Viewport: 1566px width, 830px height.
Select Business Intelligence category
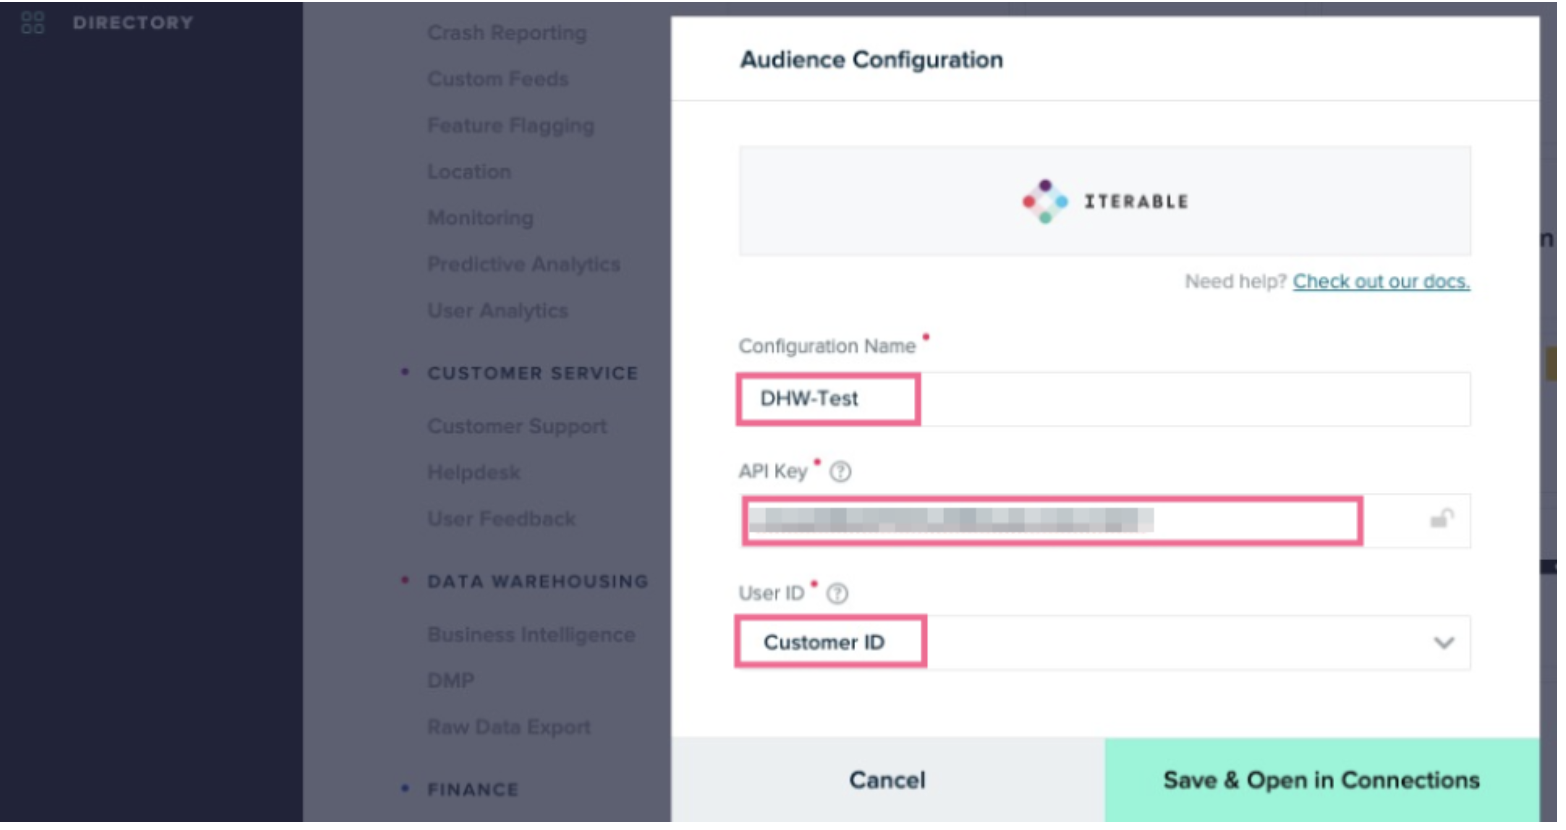coord(531,635)
